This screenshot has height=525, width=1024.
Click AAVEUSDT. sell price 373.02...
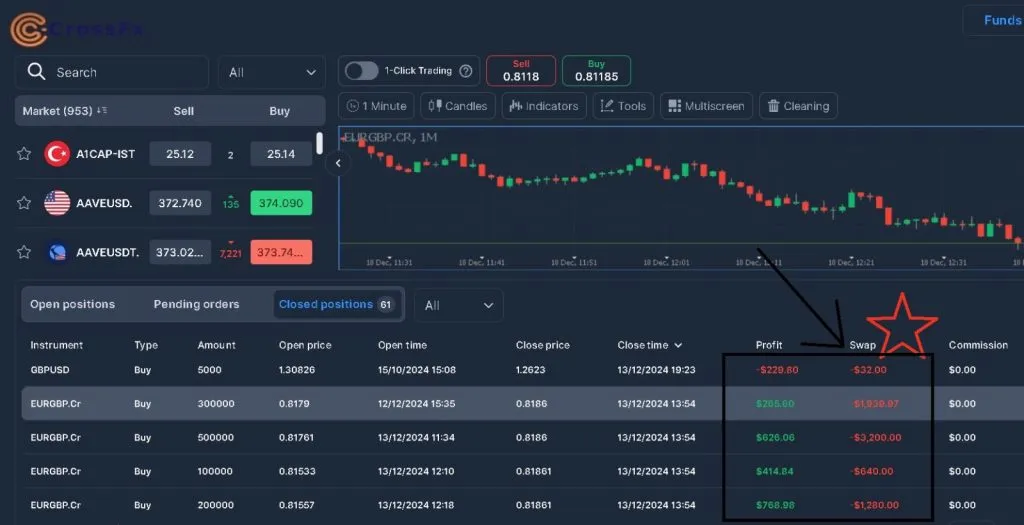pyautogui.click(x=180, y=252)
